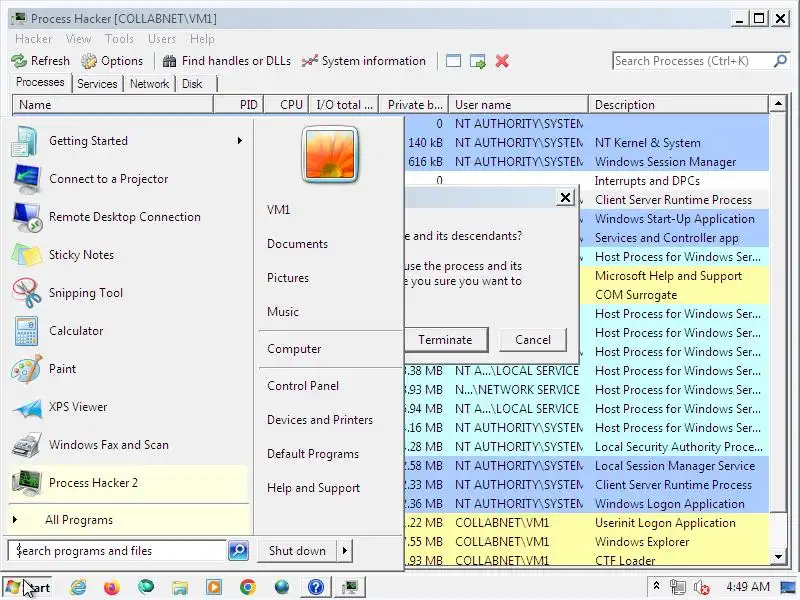Open the Tools menu
The image size is (800, 600).
click(x=119, y=39)
